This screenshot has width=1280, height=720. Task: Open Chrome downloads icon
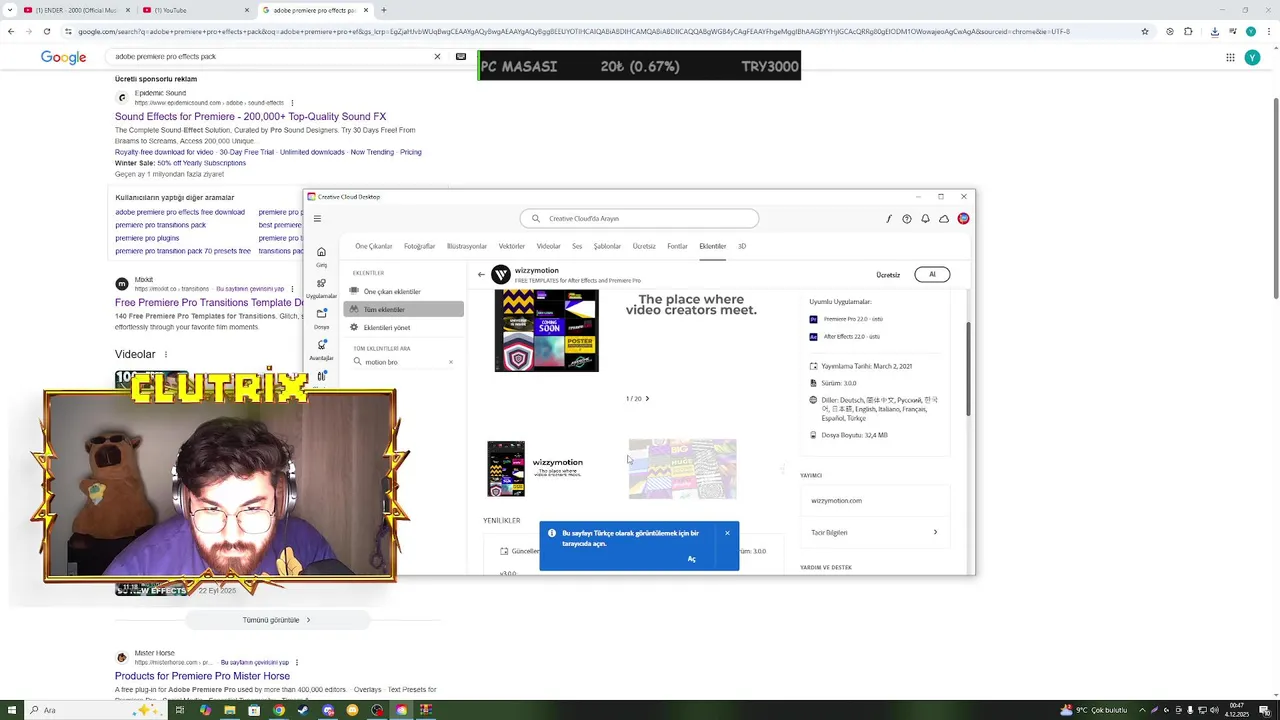click(1214, 31)
